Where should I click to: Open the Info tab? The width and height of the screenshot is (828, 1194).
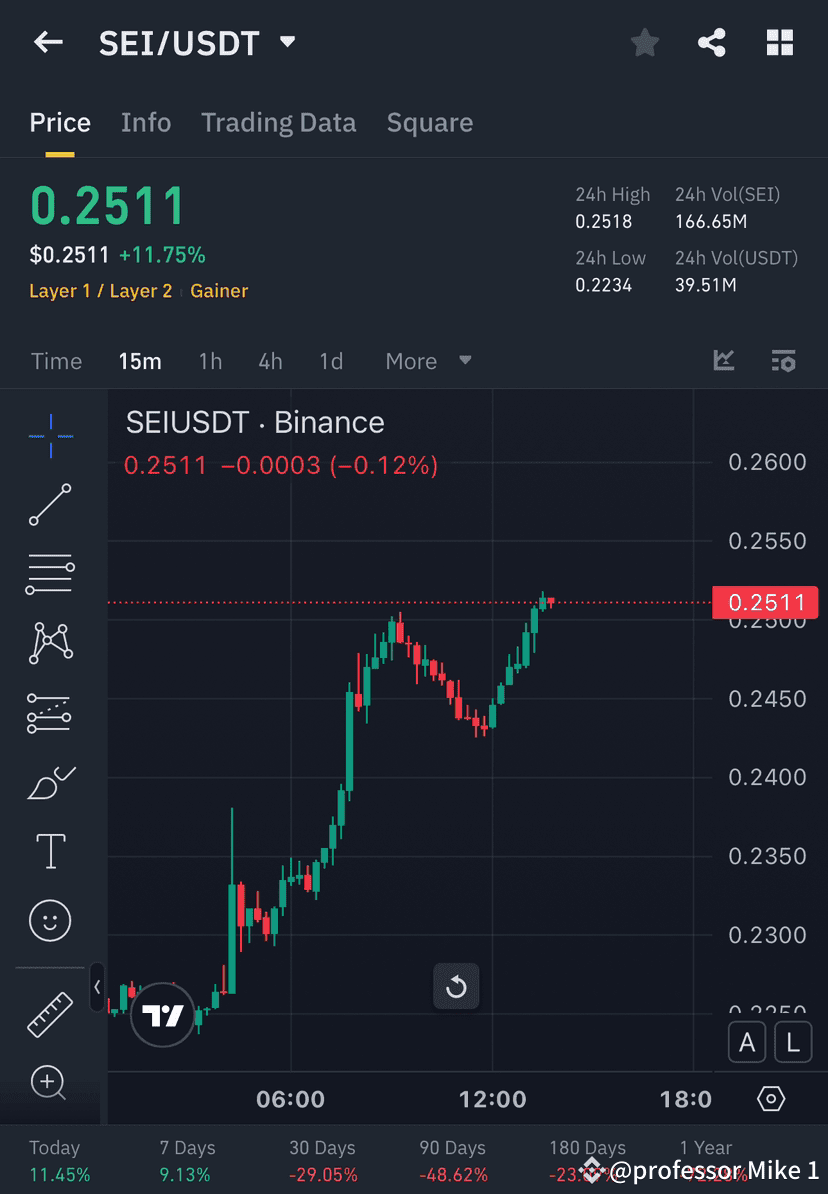click(x=146, y=122)
